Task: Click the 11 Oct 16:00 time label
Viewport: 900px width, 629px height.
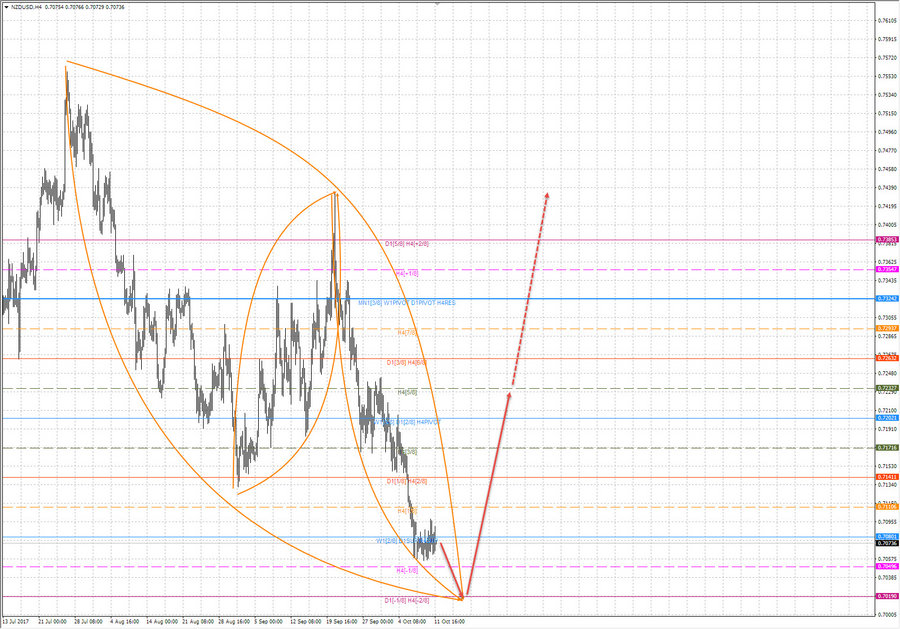Action: pyautogui.click(x=449, y=622)
